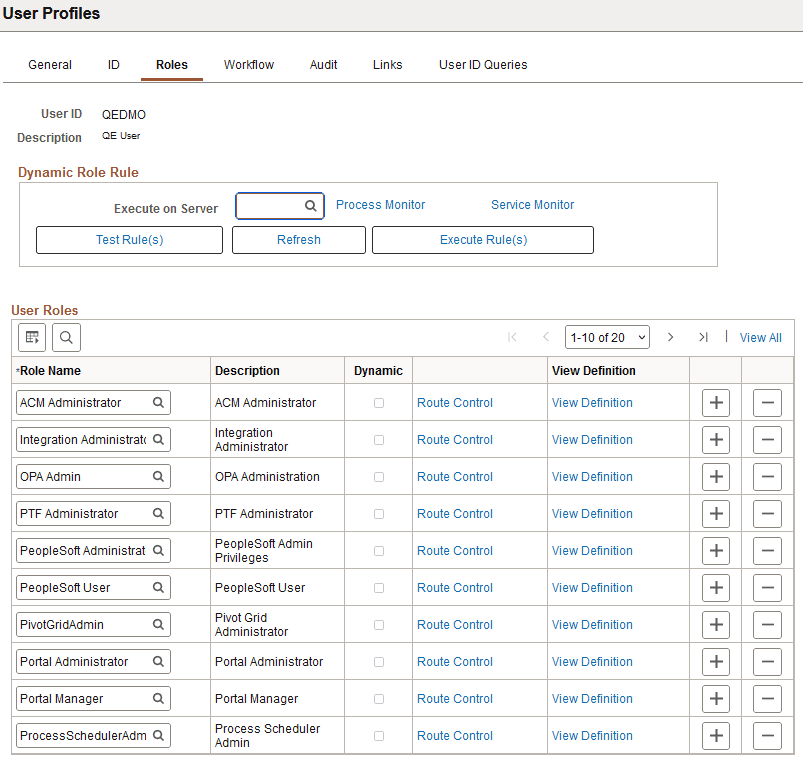Viewport: 803px width, 768px height.
Task: Toggle the Dynamic checkbox for ACM Administrator
Action: tap(377, 402)
